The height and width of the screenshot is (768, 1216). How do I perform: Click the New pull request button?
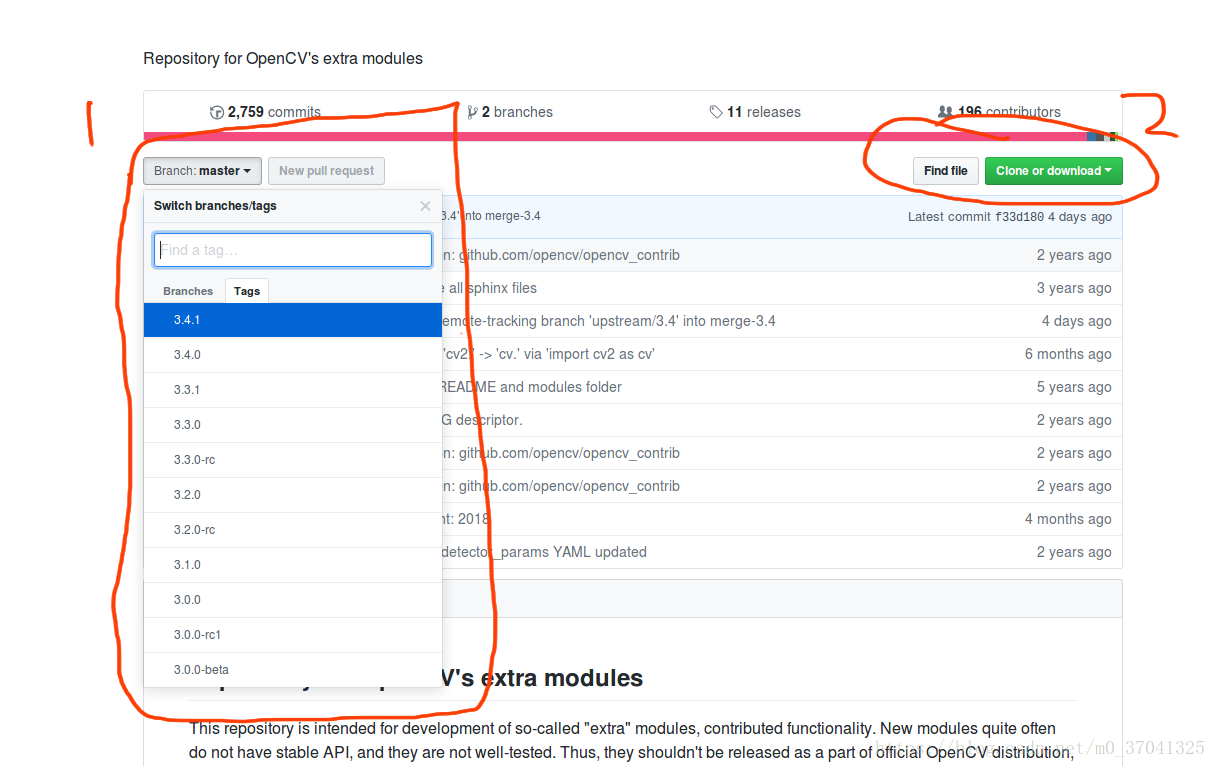pos(326,171)
